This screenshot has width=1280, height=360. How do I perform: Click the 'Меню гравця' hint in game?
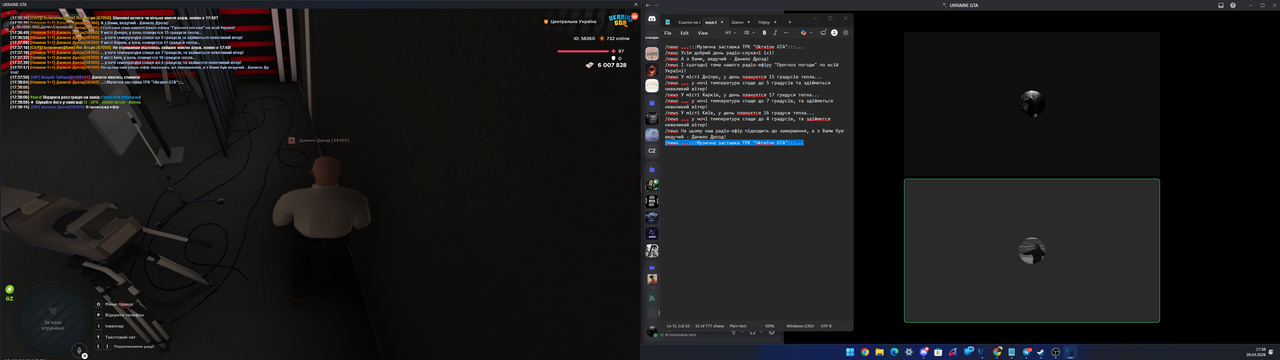tap(118, 303)
